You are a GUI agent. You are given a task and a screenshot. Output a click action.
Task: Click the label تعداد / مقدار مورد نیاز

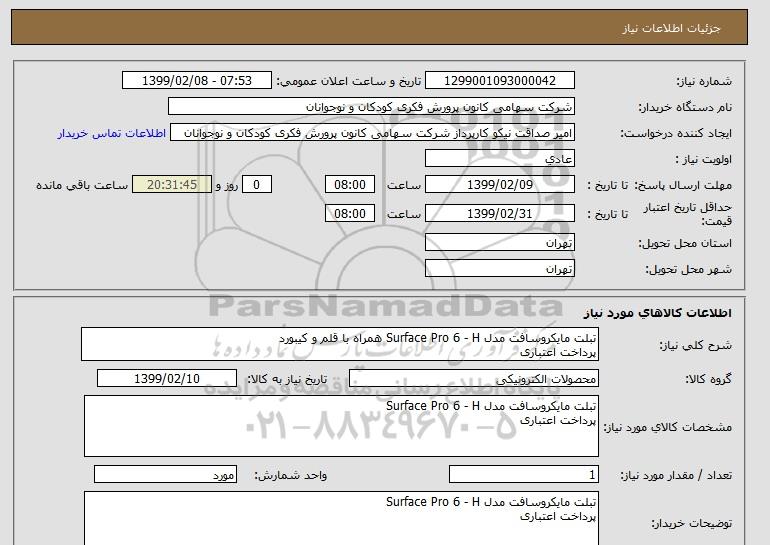676,475
